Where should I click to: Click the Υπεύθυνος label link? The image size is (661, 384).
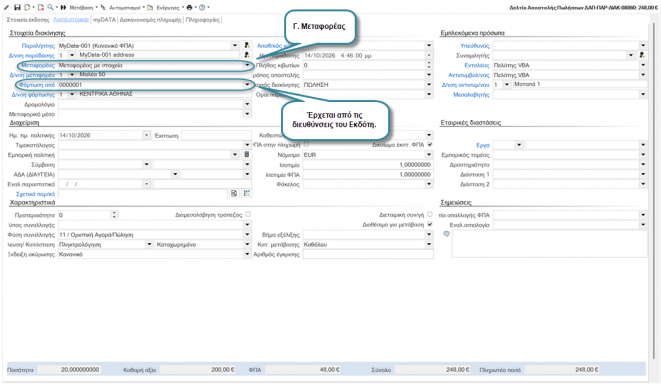(x=475, y=46)
